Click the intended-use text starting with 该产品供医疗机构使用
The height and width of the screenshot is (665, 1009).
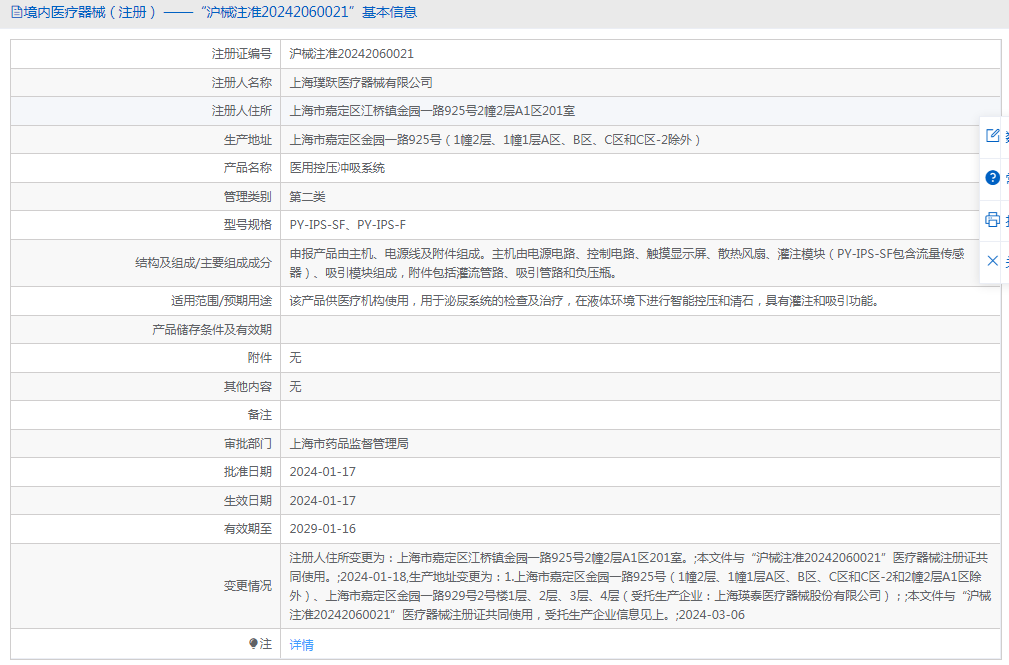[584, 301]
